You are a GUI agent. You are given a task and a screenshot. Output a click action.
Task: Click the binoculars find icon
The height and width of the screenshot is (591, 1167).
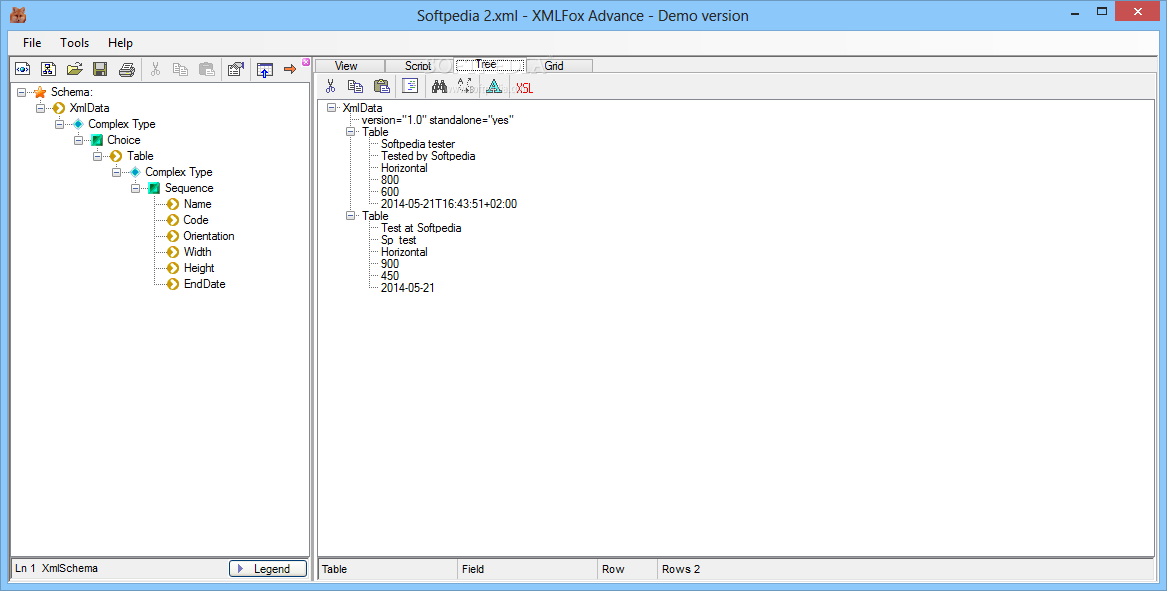(439, 87)
